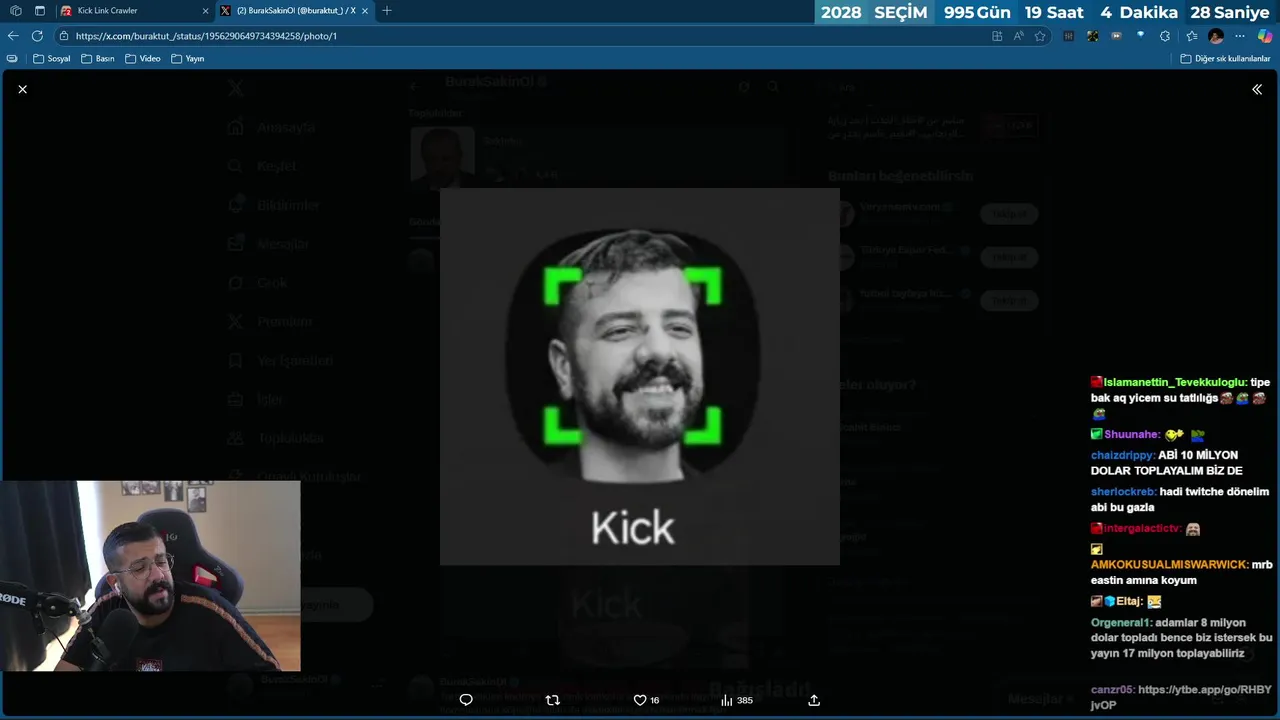The width and height of the screenshot is (1280, 720).
Task: Click the intergalactictv chat username
Action: click(x=1143, y=528)
